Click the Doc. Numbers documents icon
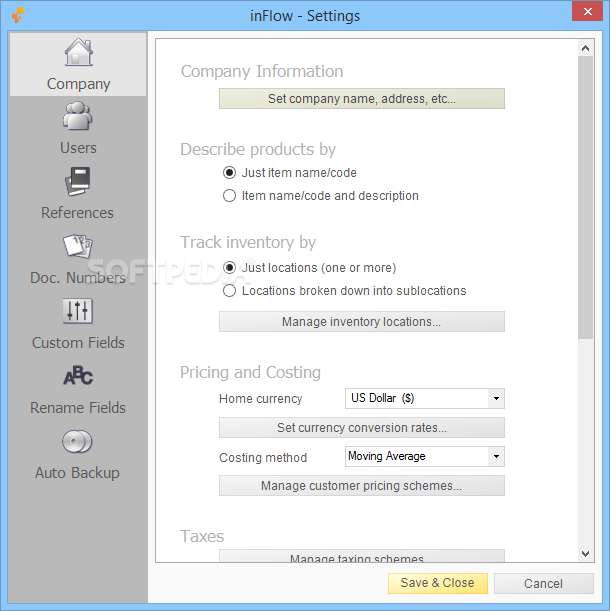The height and width of the screenshot is (611, 610). (77, 247)
